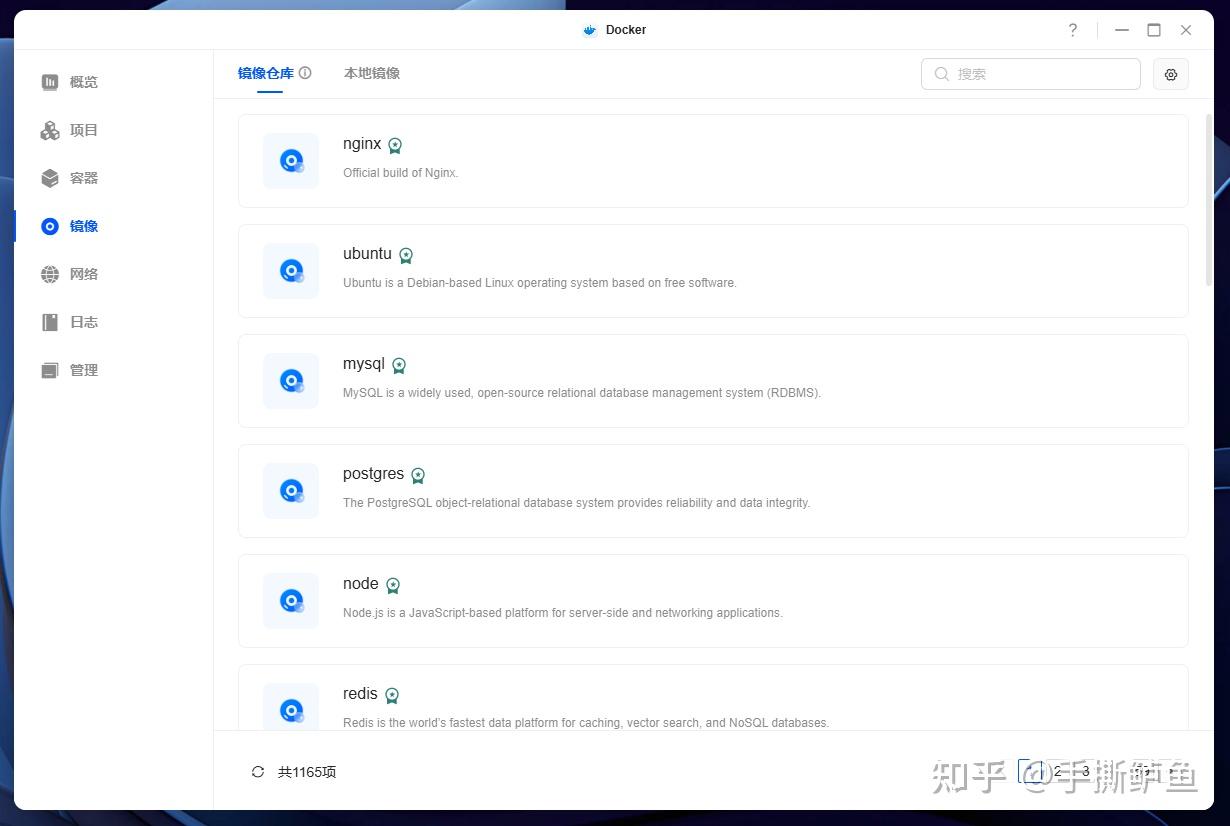Click the postgres image disc icon
The height and width of the screenshot is (826, 1230).
click(291, 491)
